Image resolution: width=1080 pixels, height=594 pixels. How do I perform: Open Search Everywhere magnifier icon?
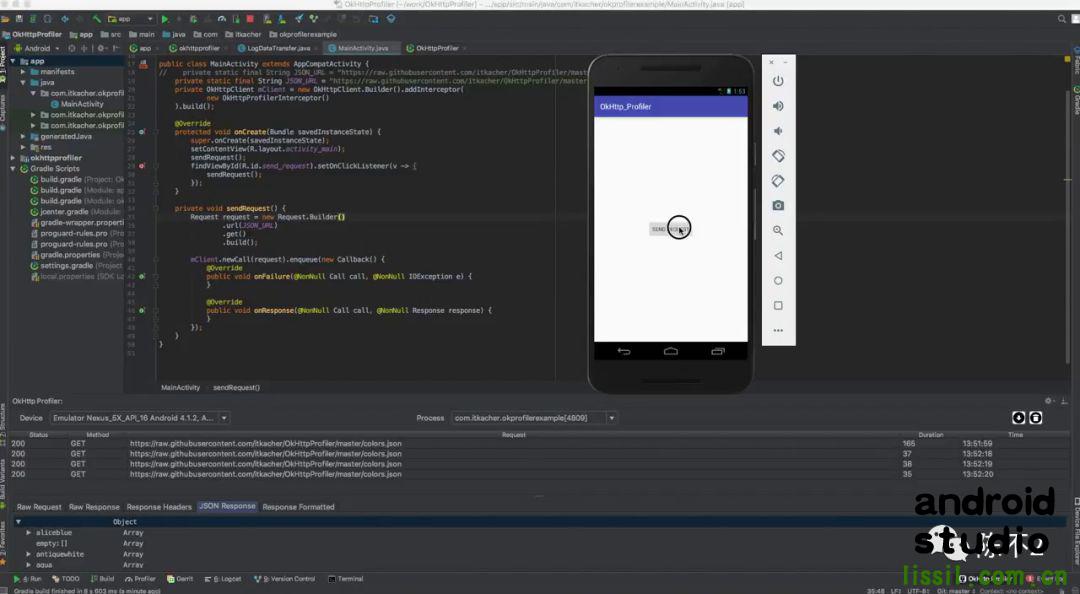(x=1061, y=19)
